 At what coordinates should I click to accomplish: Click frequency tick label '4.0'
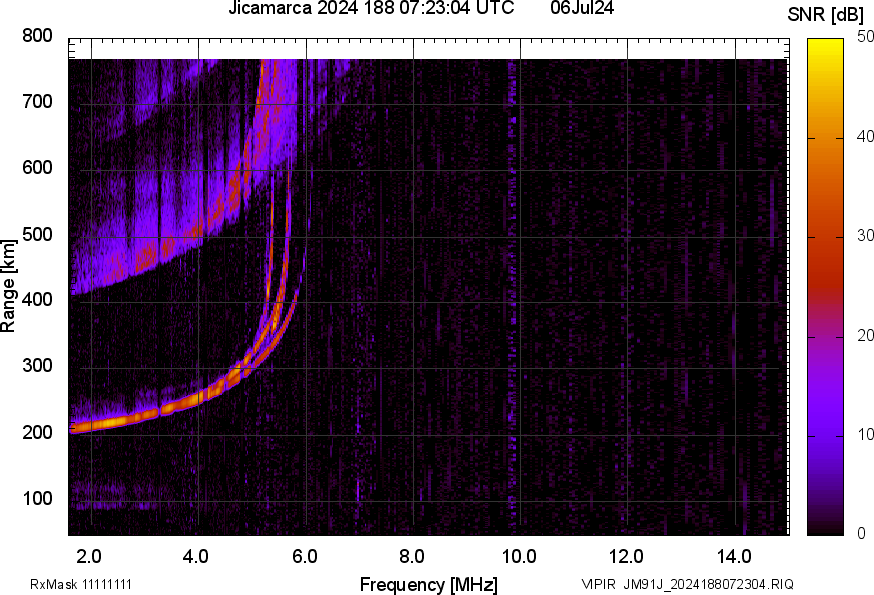tap(196, 557)
